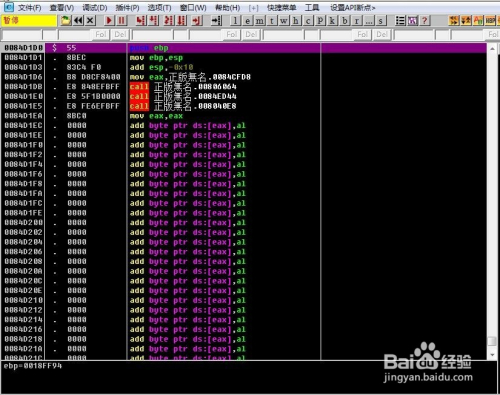Open Handles window with 'h' button

[296, 21]
